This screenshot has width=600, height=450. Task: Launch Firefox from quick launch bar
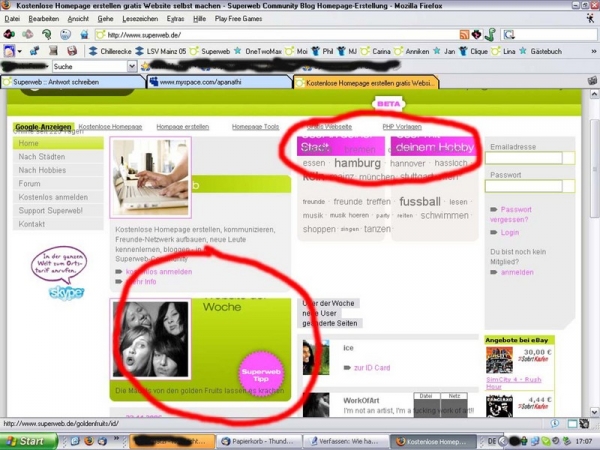pyautogui.click(x=89, y=441)
